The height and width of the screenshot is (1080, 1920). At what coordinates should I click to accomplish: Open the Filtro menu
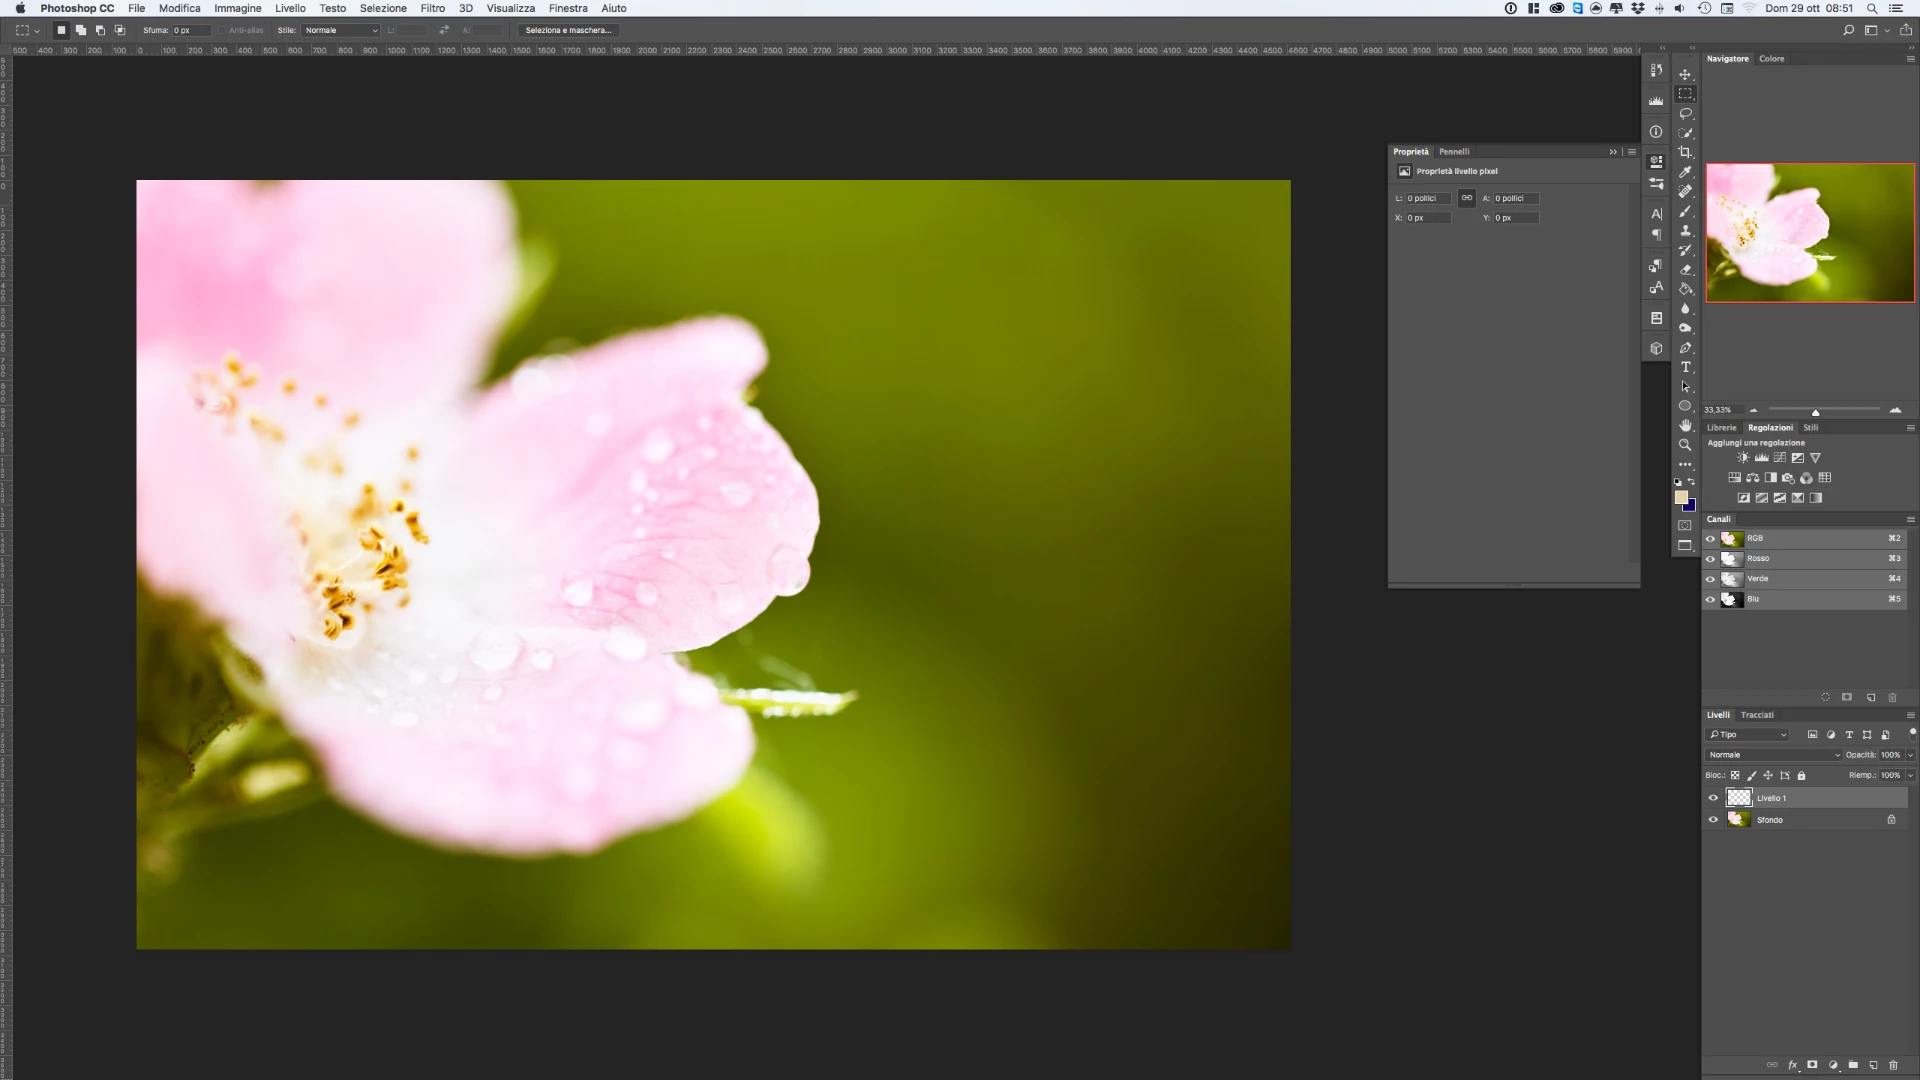click(x=432, y=8)
